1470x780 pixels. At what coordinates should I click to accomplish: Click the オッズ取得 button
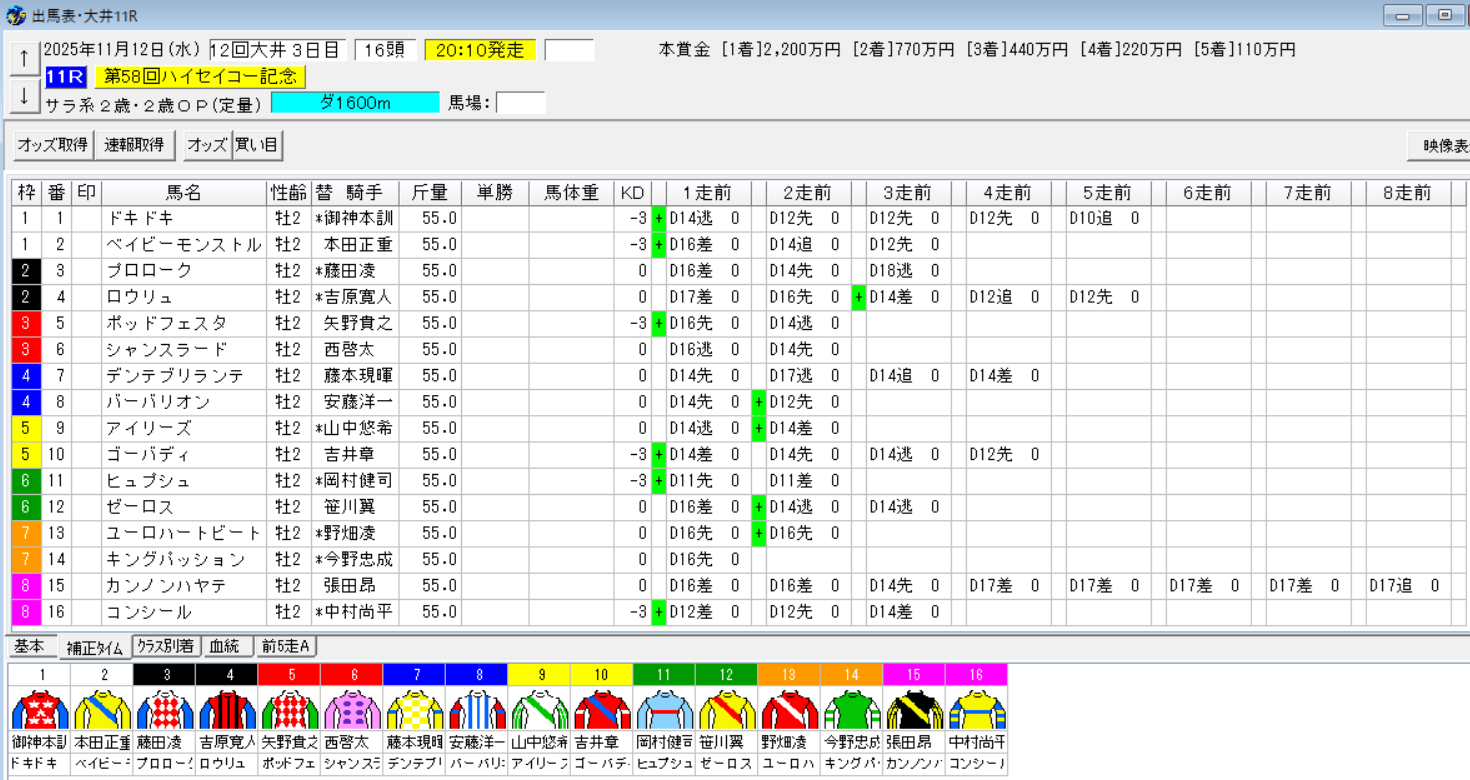(x=52, y=145)
